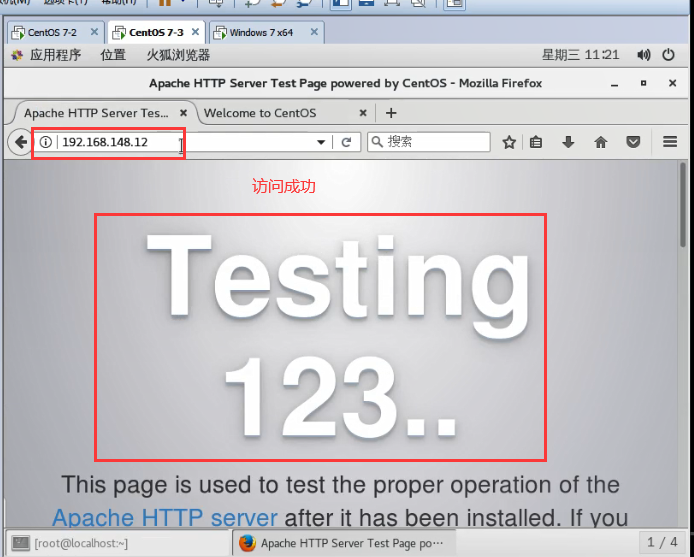Image resolution: width=694 pixels, height=557 pixels.
Task: Click the magnifier icon in search box
Action: click(x=377, y=142)
